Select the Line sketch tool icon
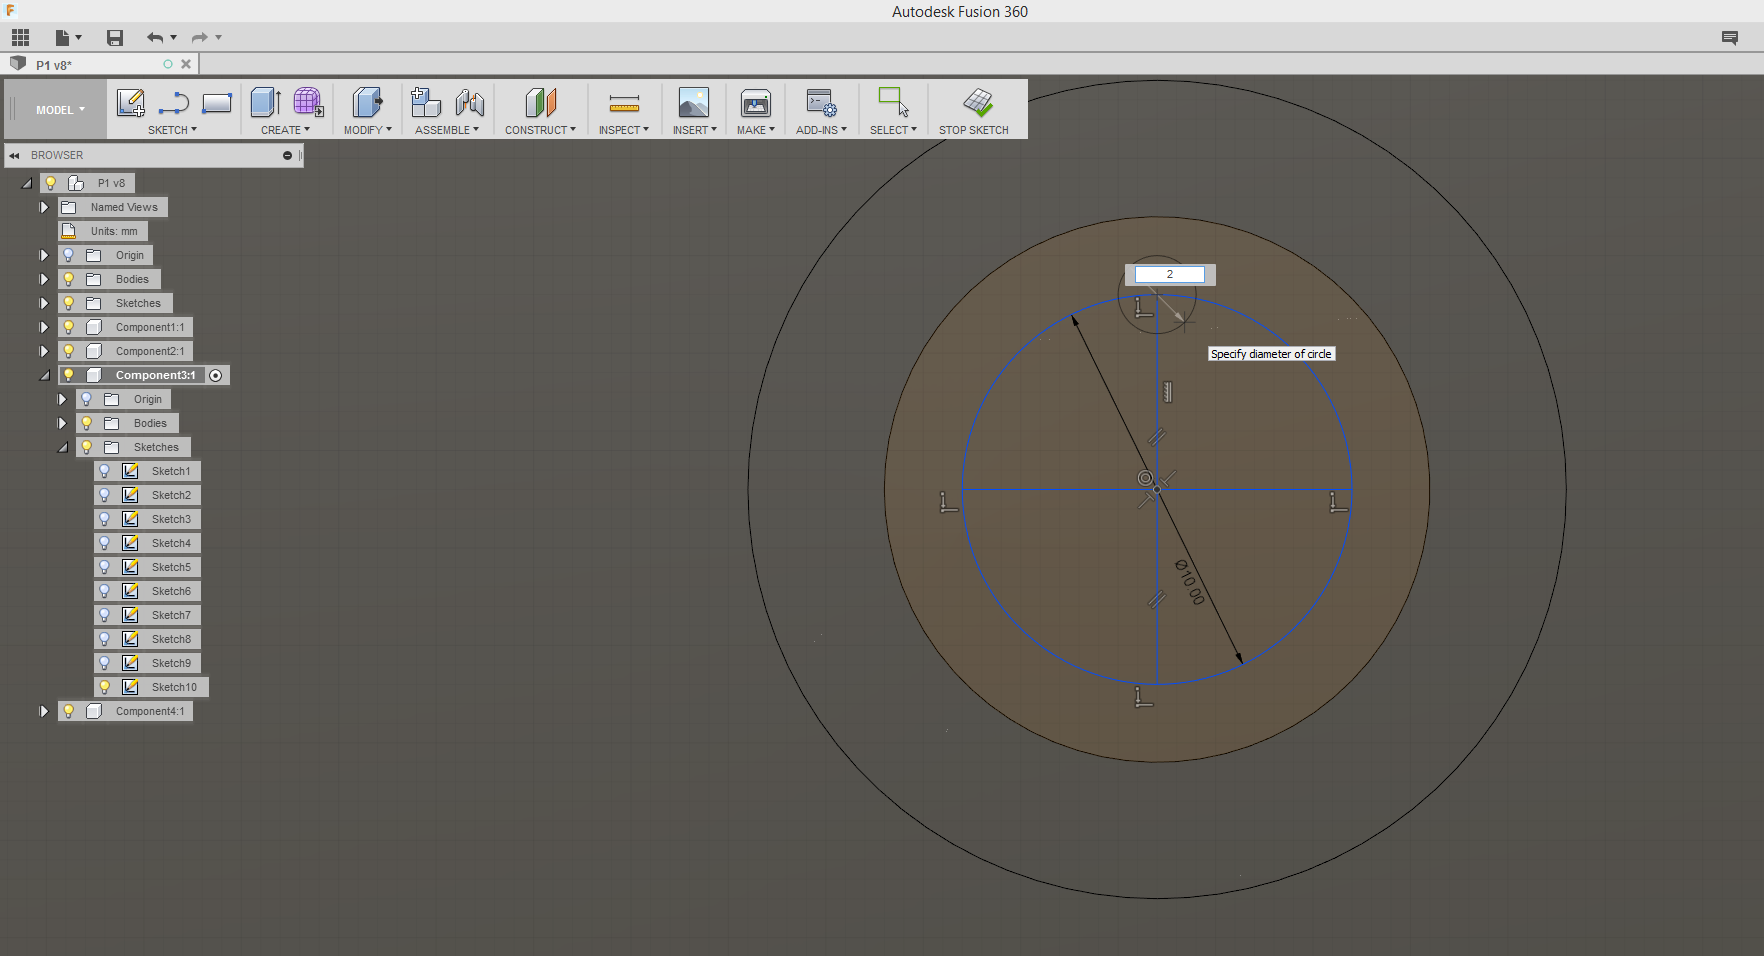The height and width of the screenshot is (956, 1764). (x=174, y=103)
